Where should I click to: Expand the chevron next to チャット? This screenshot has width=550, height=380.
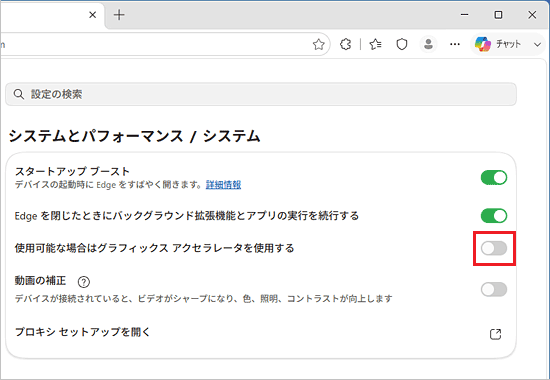[x=537, y=45]
